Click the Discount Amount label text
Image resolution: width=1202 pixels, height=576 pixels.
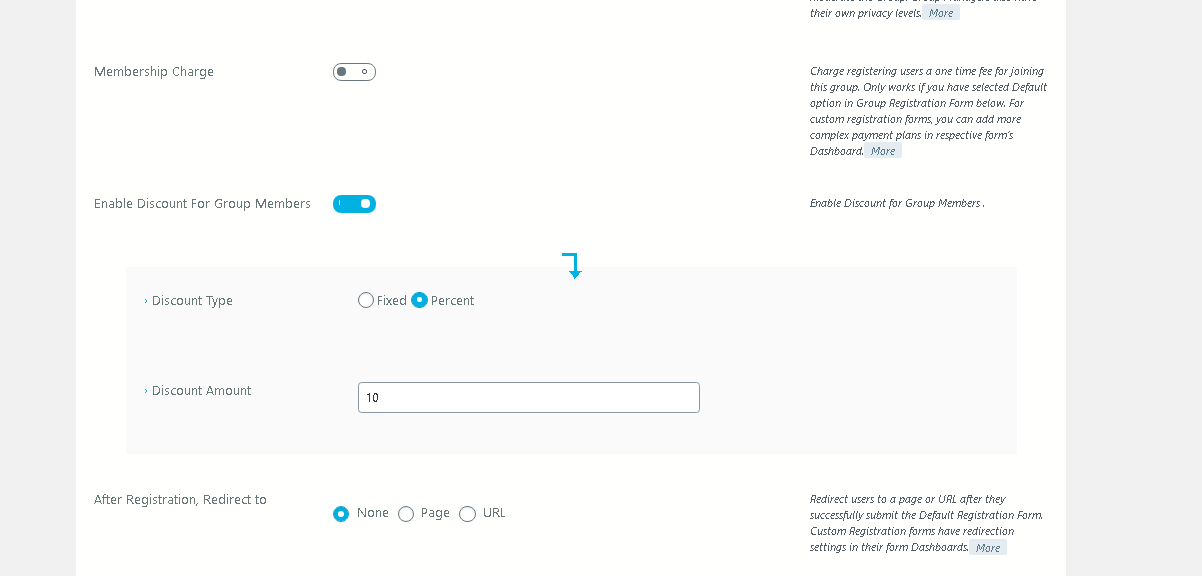pos(201,391)
